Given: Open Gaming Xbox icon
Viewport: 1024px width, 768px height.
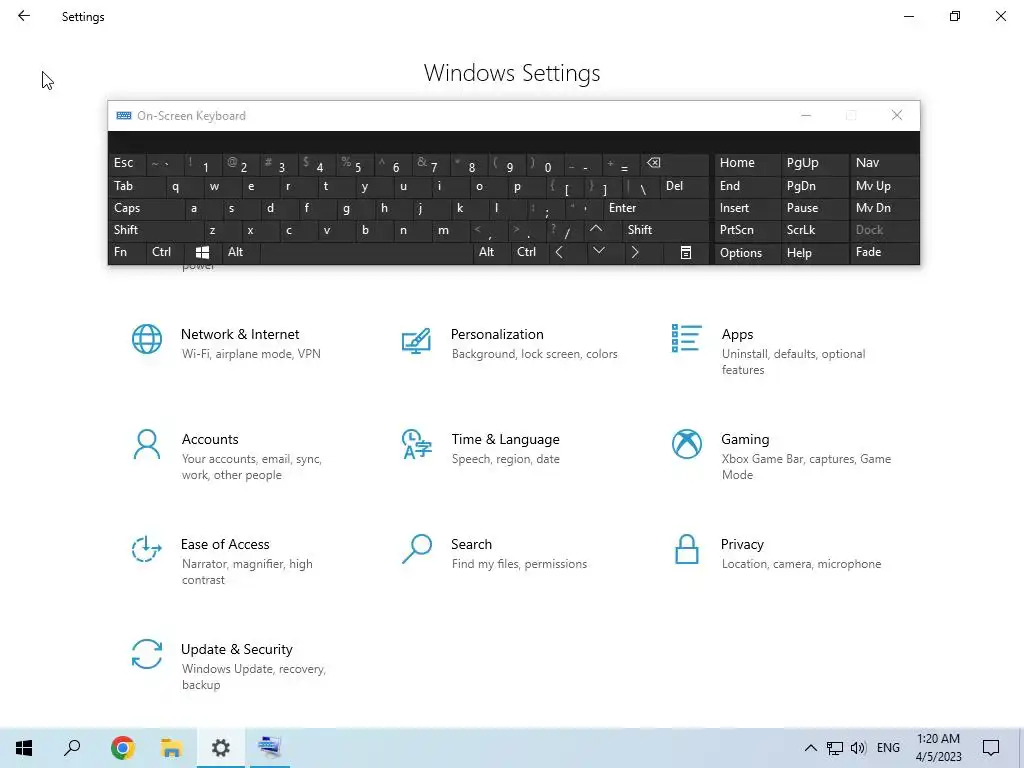Looking at the screenshot, I should (686, 444).
